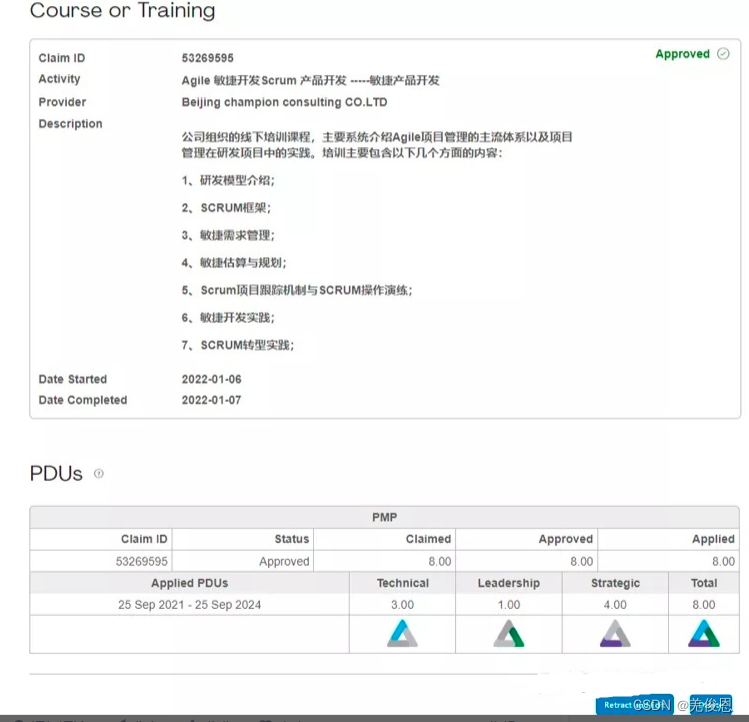Click description item 6 敏捷开发实践
The width and height of the screenshot is (749, 722).
pos(228,317)
